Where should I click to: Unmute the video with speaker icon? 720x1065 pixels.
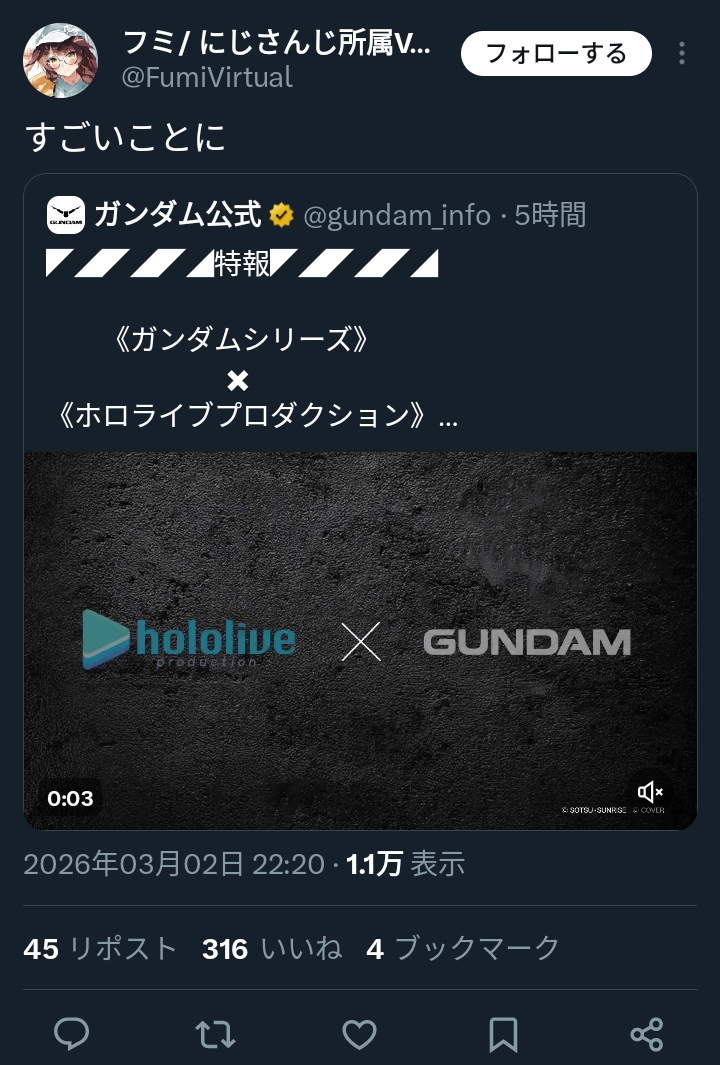click(x=650, y=791)
